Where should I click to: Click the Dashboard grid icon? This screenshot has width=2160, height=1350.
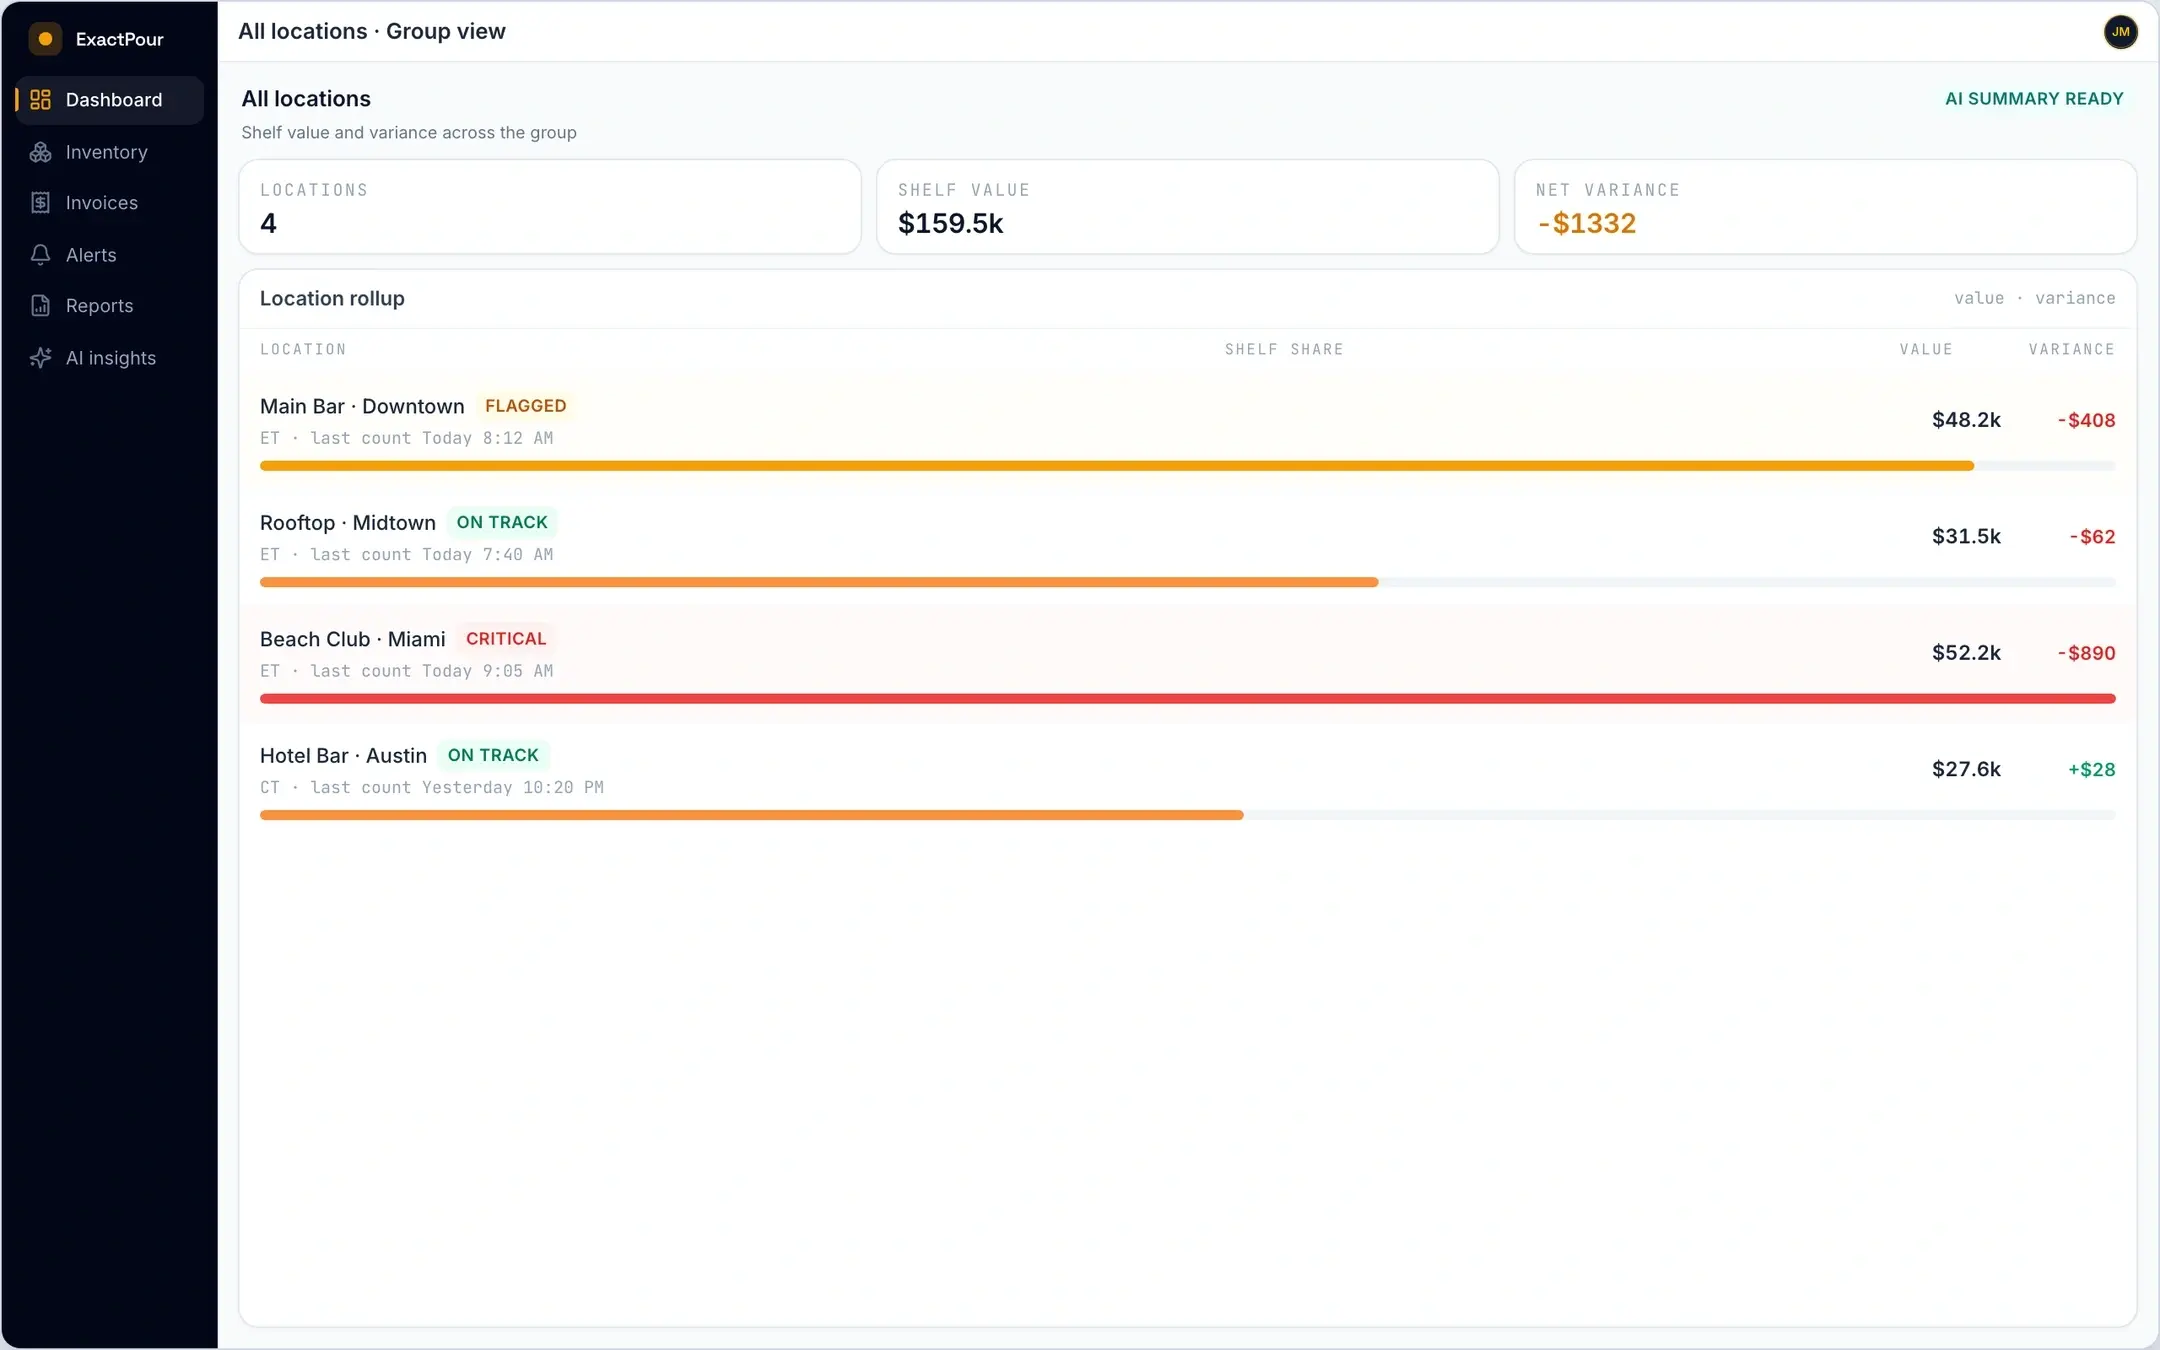(40, 100)
